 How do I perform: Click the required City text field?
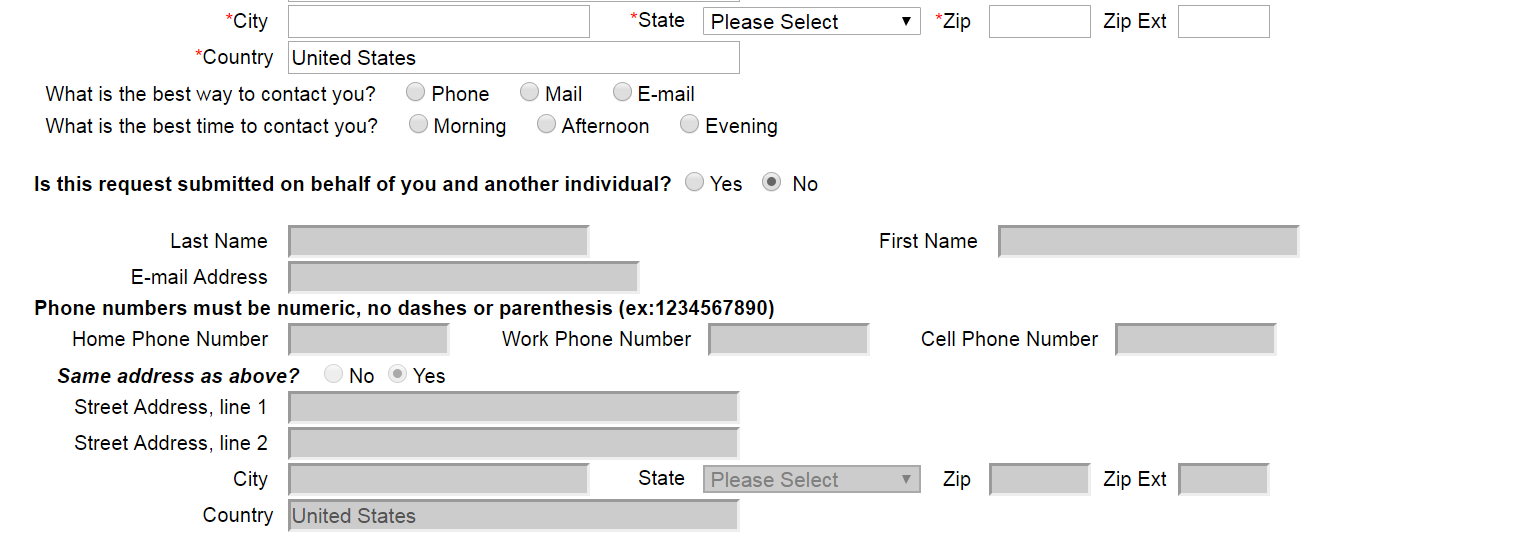click(438, 22)
